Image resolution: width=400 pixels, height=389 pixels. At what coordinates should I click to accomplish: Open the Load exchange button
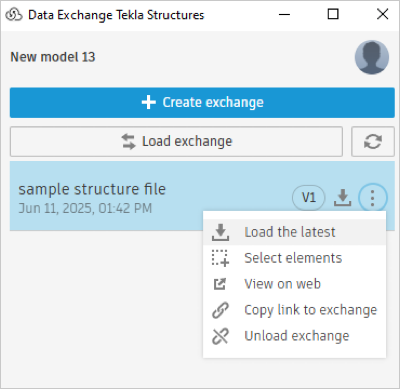[x=176, y=141]
